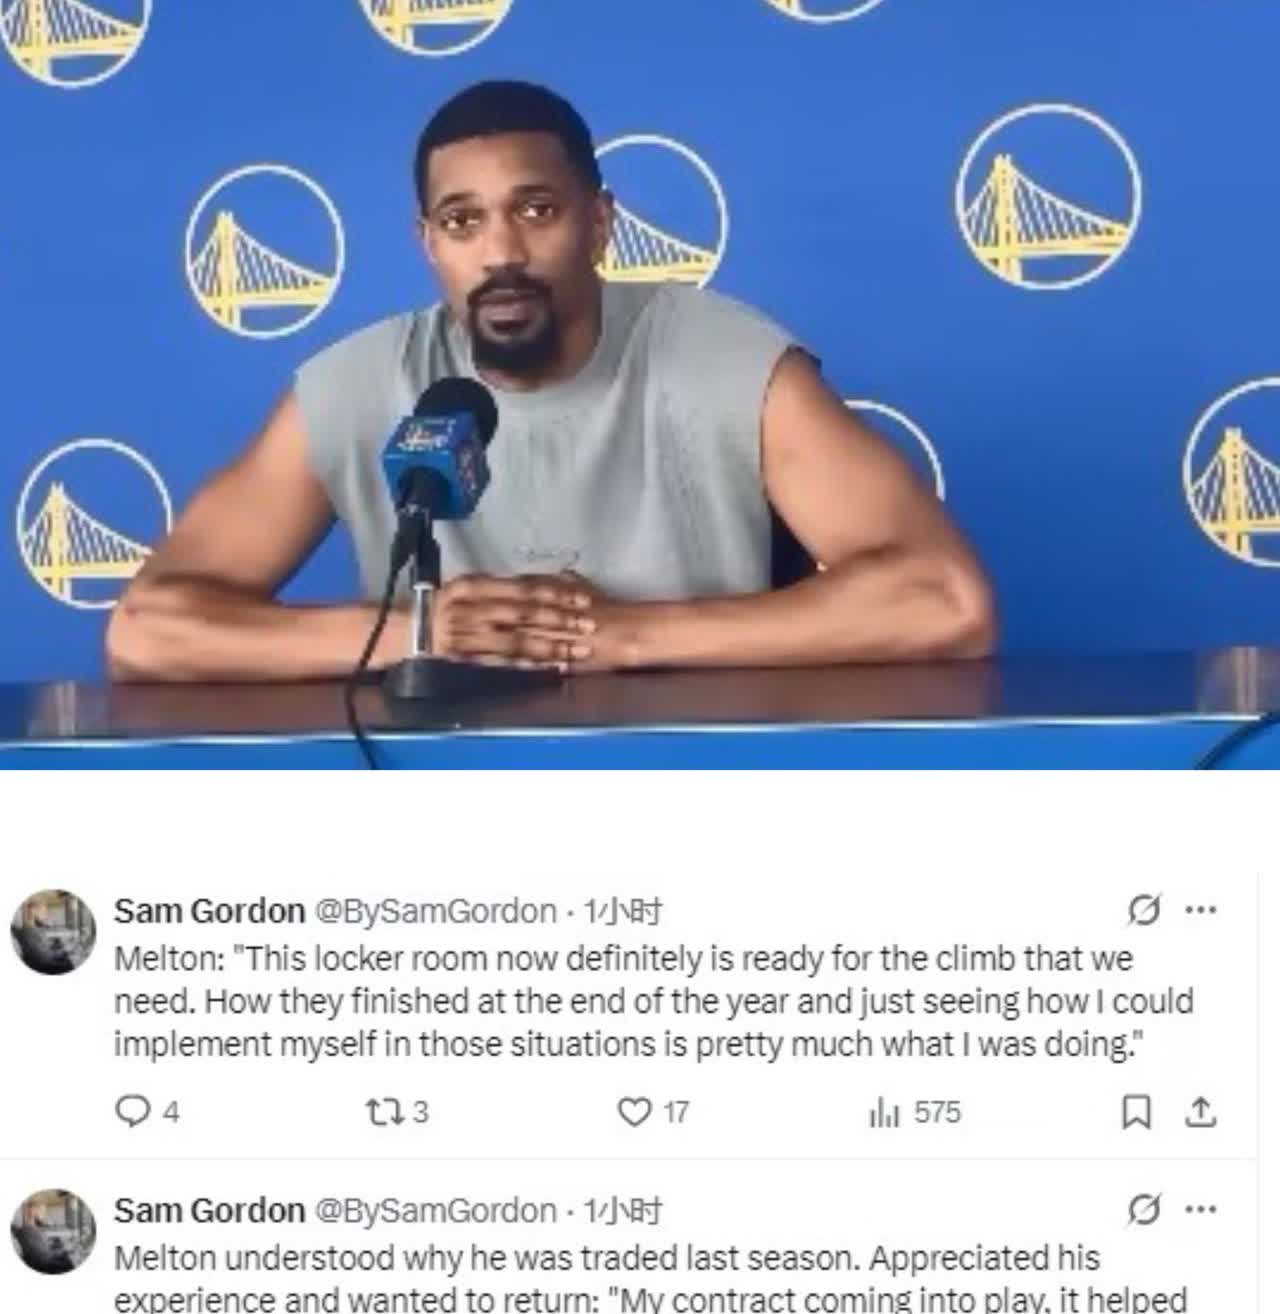Viewport: 1280px width, 1314px height.
Task: Reply to the locker room tweet
Action: [x=148, y=1112]
